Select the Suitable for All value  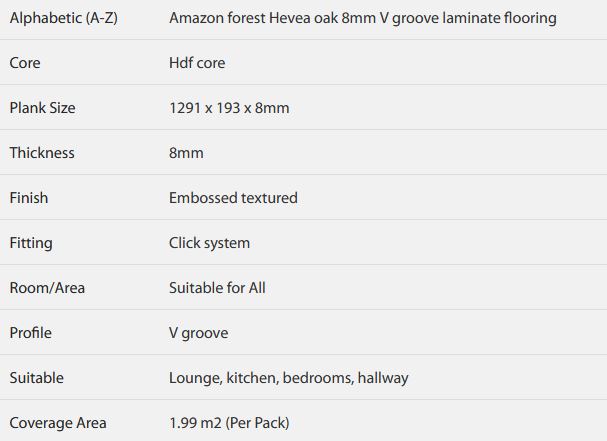pos(217,288)
